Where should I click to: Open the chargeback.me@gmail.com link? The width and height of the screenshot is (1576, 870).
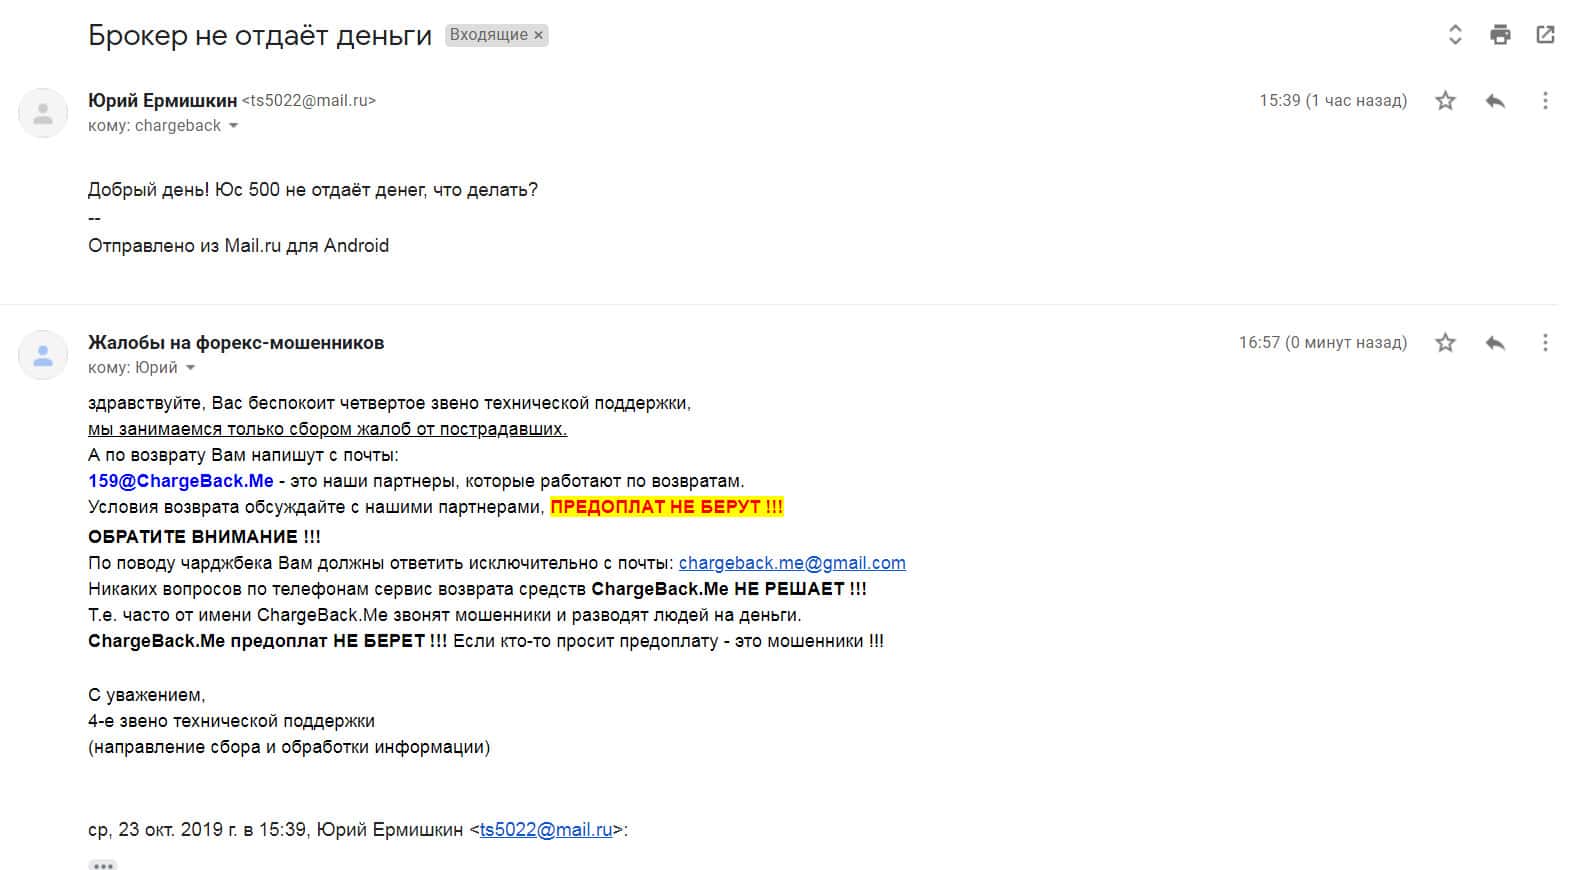[792, 563]
